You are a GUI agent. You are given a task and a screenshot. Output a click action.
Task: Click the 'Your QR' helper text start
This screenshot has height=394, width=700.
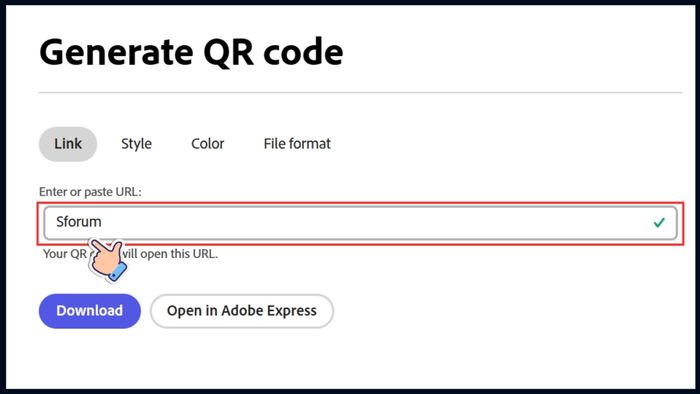pyautogui.click(x=65, y=254)
